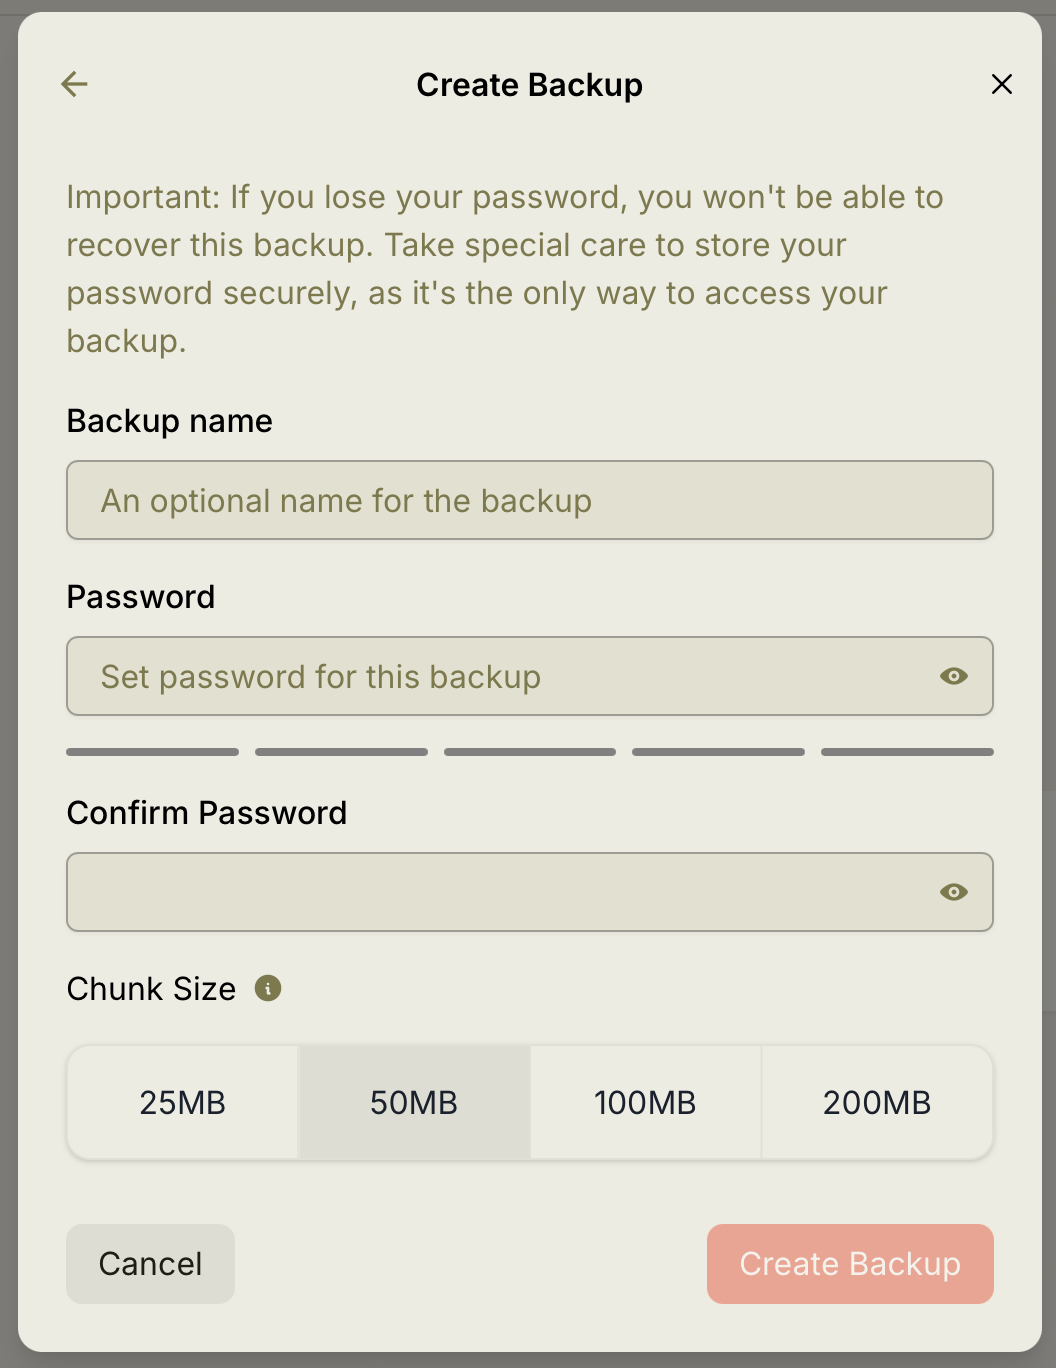Cancel the backup creation
1056x1368 pixels.
tap(150, 1264)
